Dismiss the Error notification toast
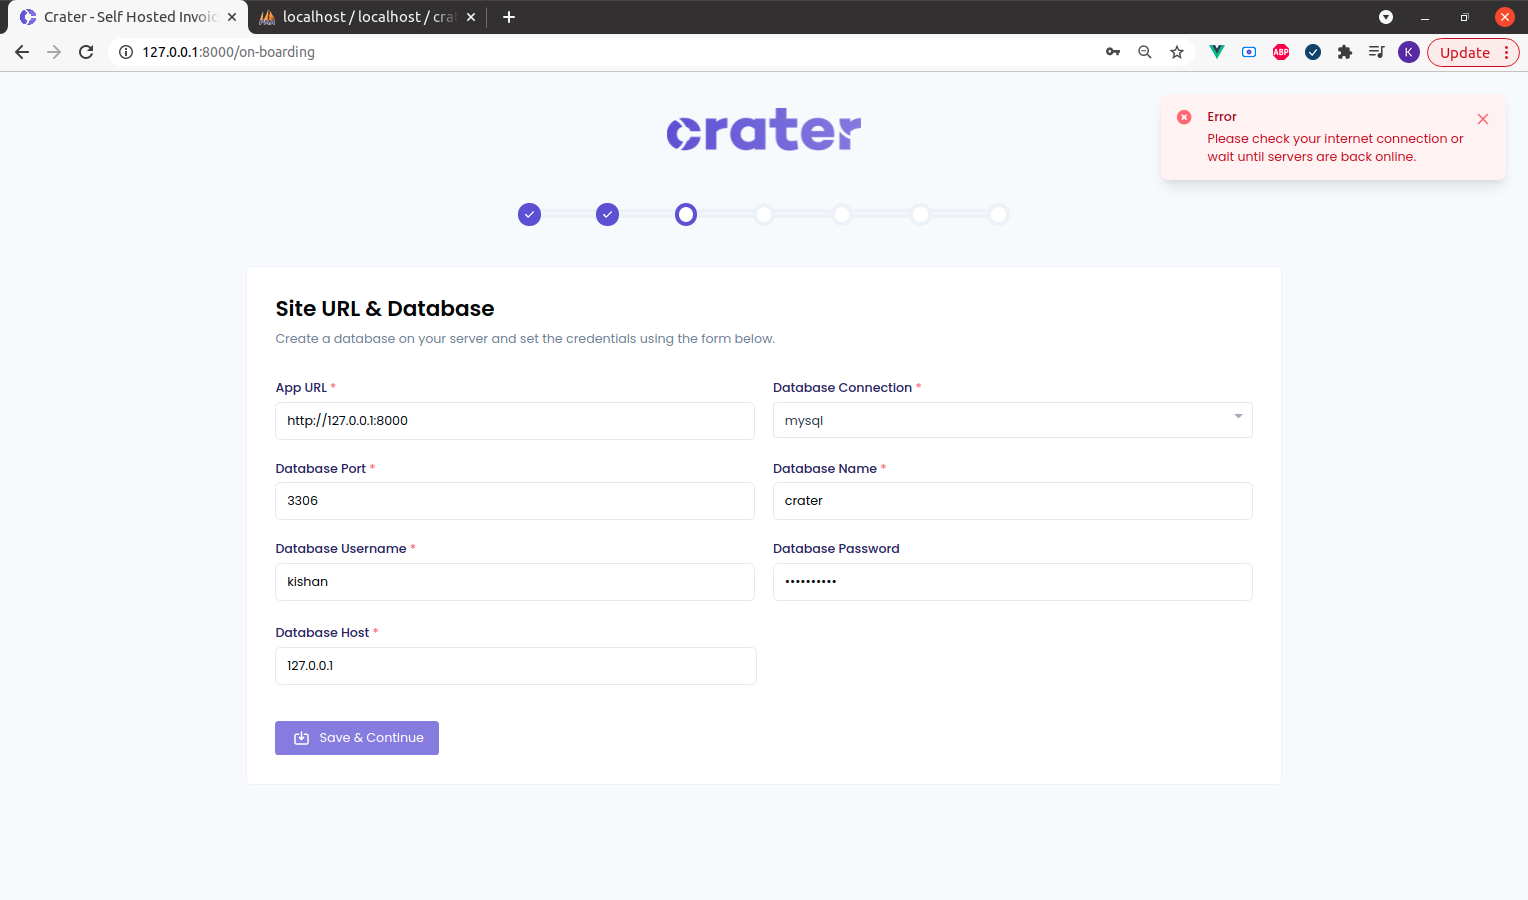The height and width of the screenshot is (900, 1528). (1483, 118)
